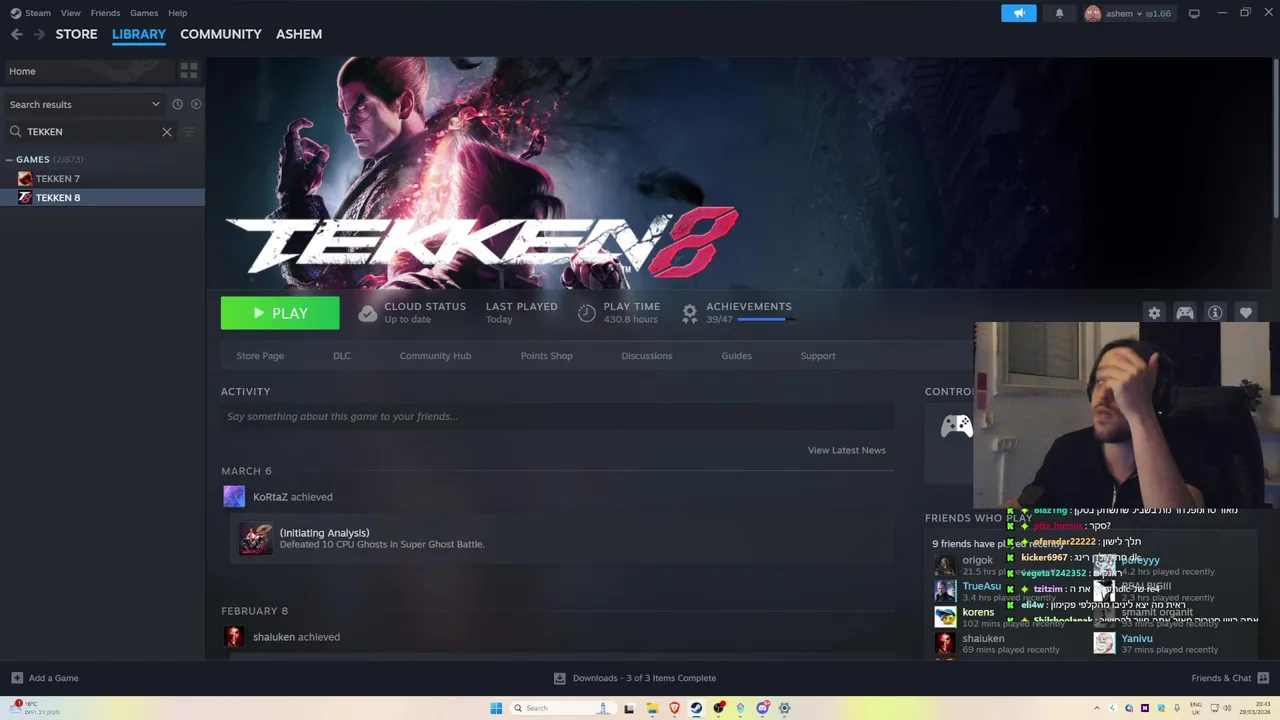This screenshot has height=720, width=1280.
Task: Open the notifications bell
Action: coord(1059,13)
